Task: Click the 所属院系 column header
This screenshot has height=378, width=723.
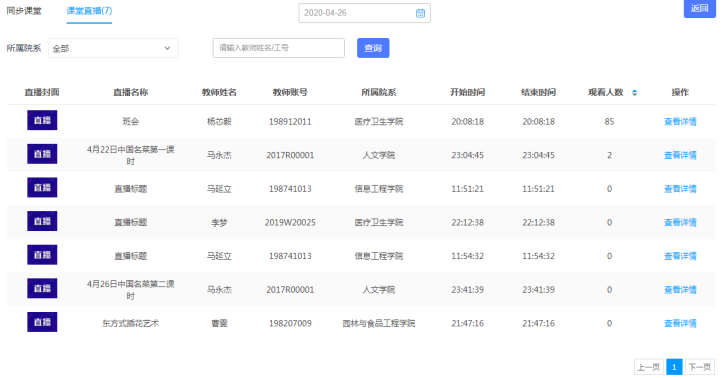Action: coord(379,92)
